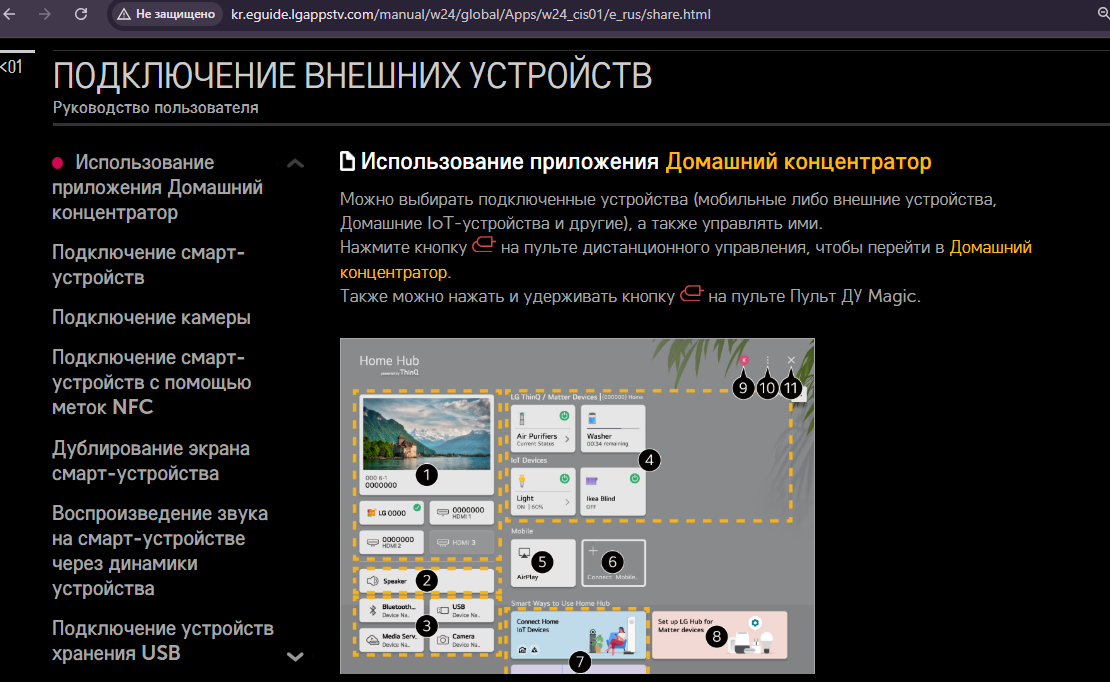Open "Дублирование экрана смарт-устройства" topic
1110x682 pixels.
[151, 461]
